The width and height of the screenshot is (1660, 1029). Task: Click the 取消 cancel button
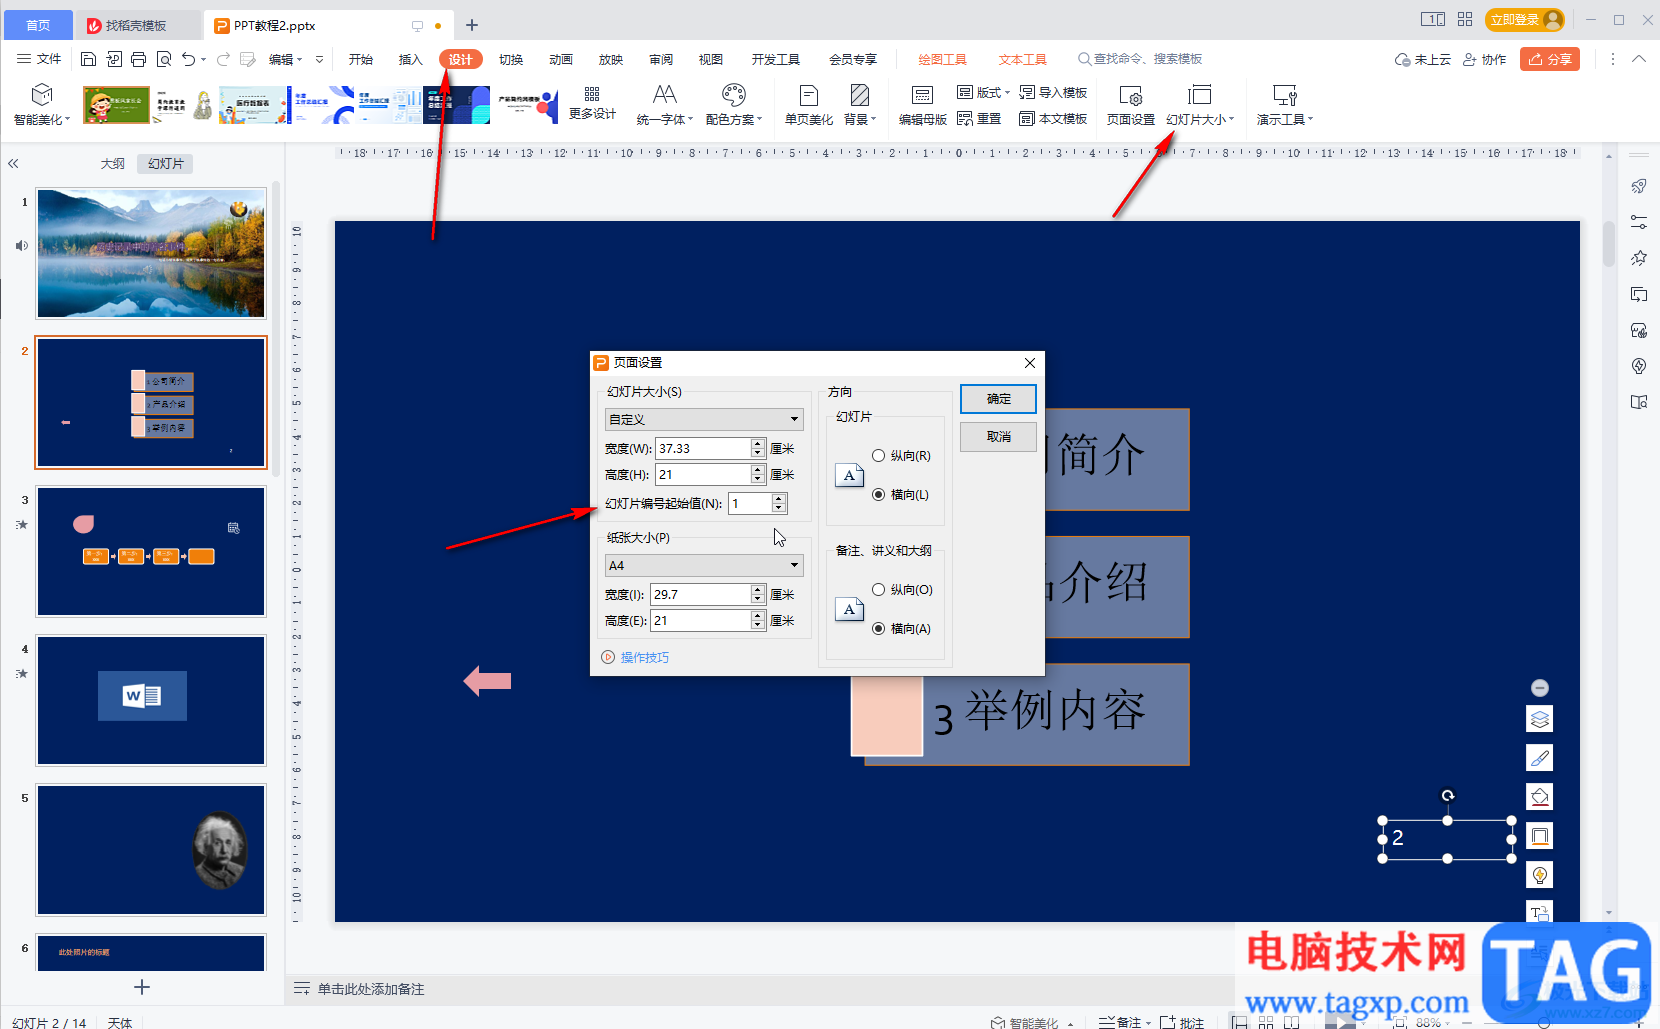click(998, 436)
